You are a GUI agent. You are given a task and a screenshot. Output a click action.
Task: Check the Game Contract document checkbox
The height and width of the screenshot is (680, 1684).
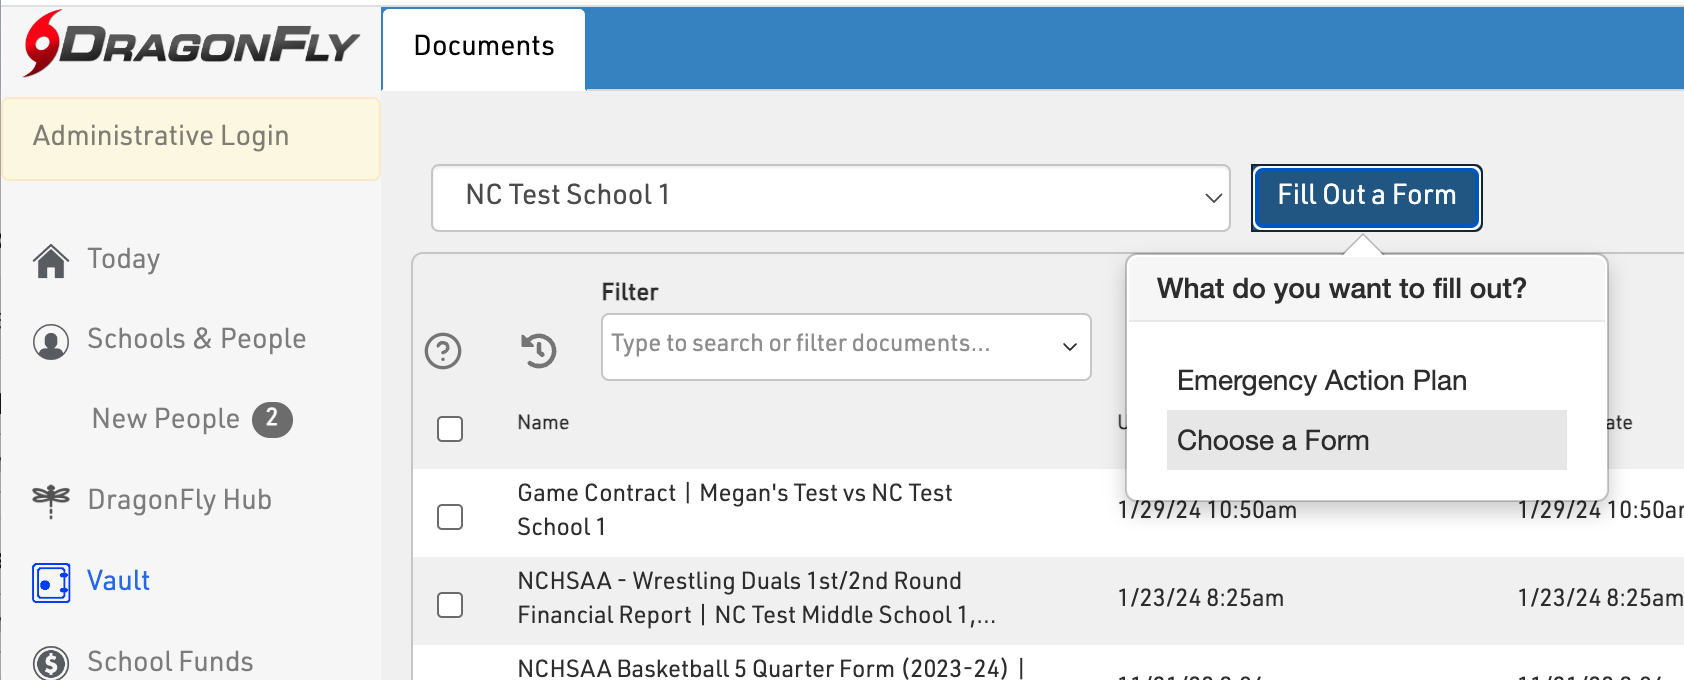(x=450, y=517)
